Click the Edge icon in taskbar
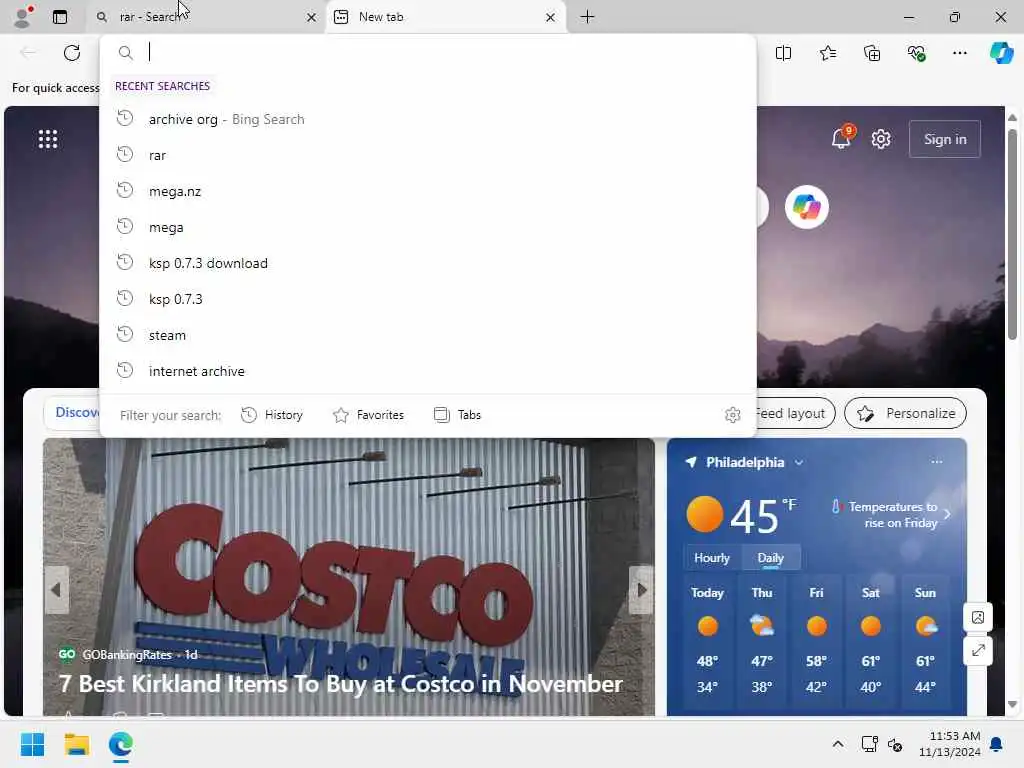 click(121, 744)
